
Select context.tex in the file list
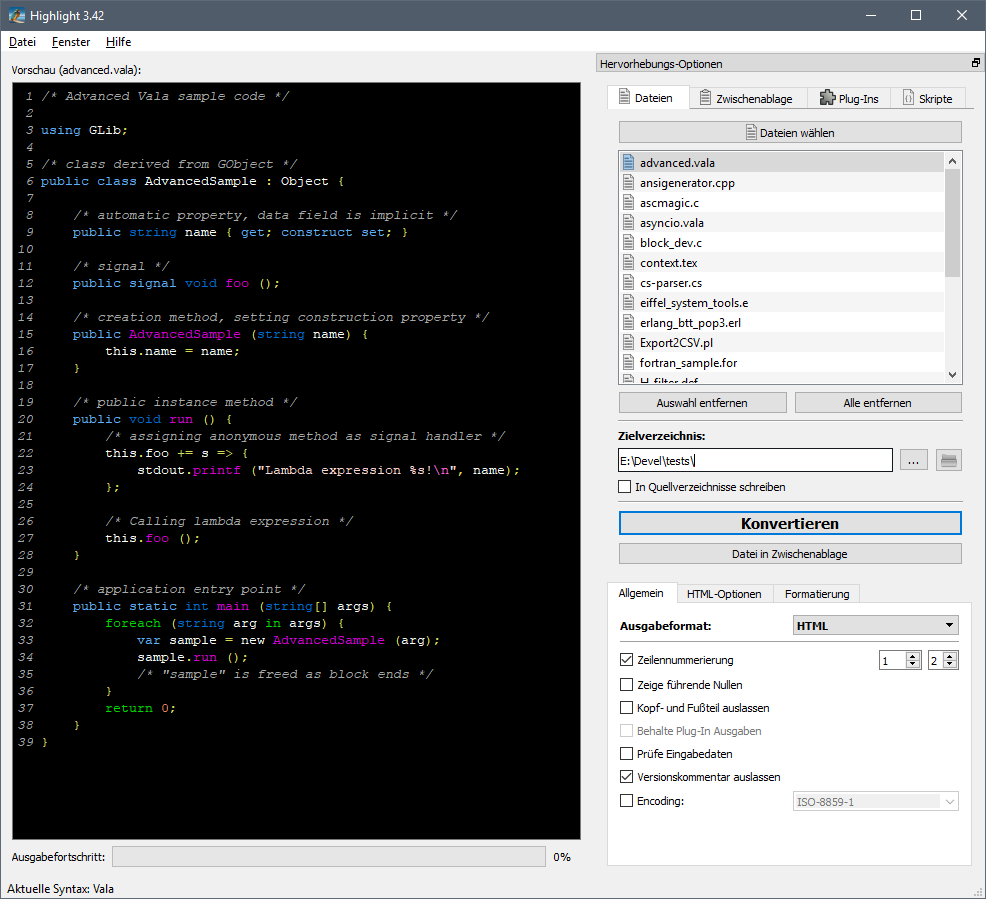pos(782,262)
